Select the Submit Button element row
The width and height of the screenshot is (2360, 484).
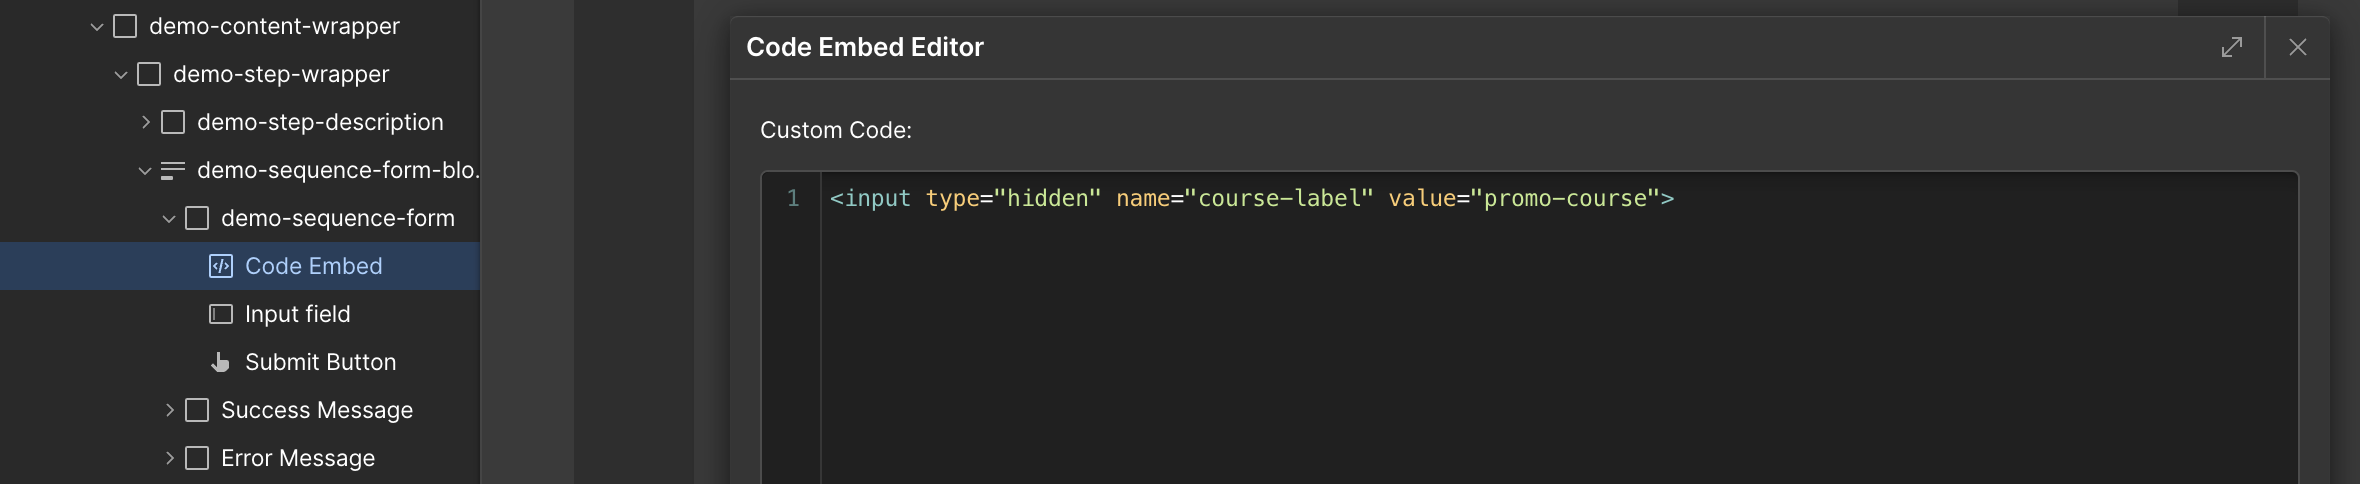point(240,362)
